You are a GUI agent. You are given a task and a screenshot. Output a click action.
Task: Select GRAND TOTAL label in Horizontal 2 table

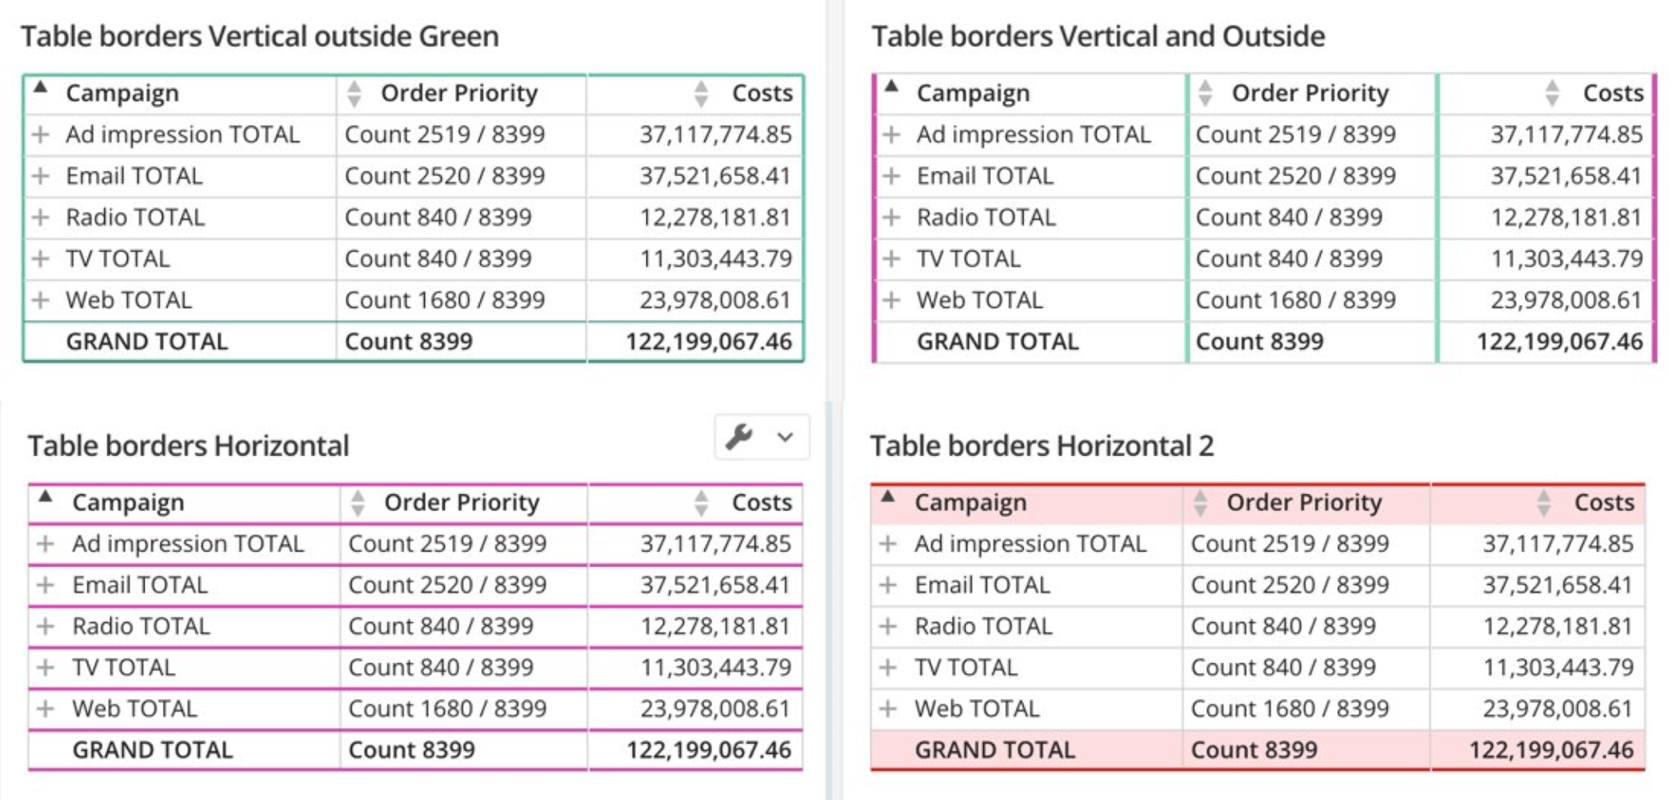point(995,751)
